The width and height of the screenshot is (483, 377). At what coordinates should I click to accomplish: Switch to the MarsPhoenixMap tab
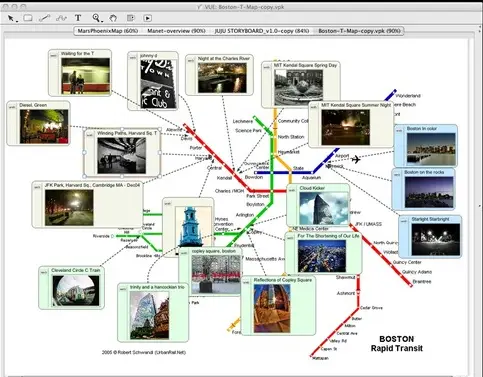pyautogui.click(x=107, y=31)
